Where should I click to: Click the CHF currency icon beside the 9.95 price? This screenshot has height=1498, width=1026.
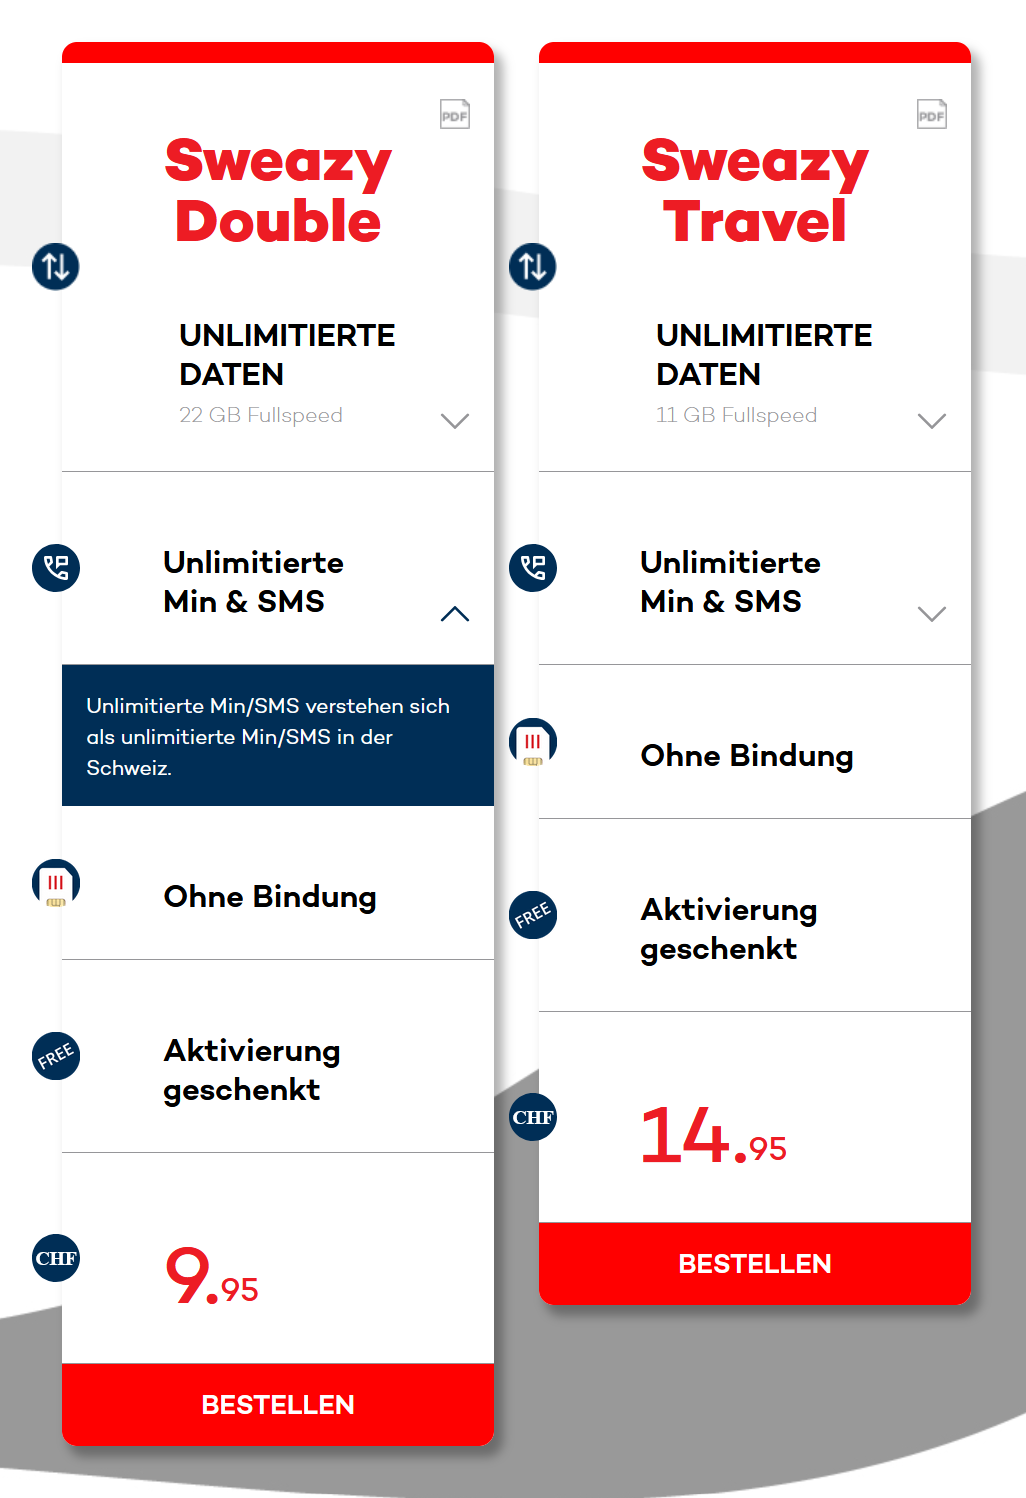[x=56, y=1258]
